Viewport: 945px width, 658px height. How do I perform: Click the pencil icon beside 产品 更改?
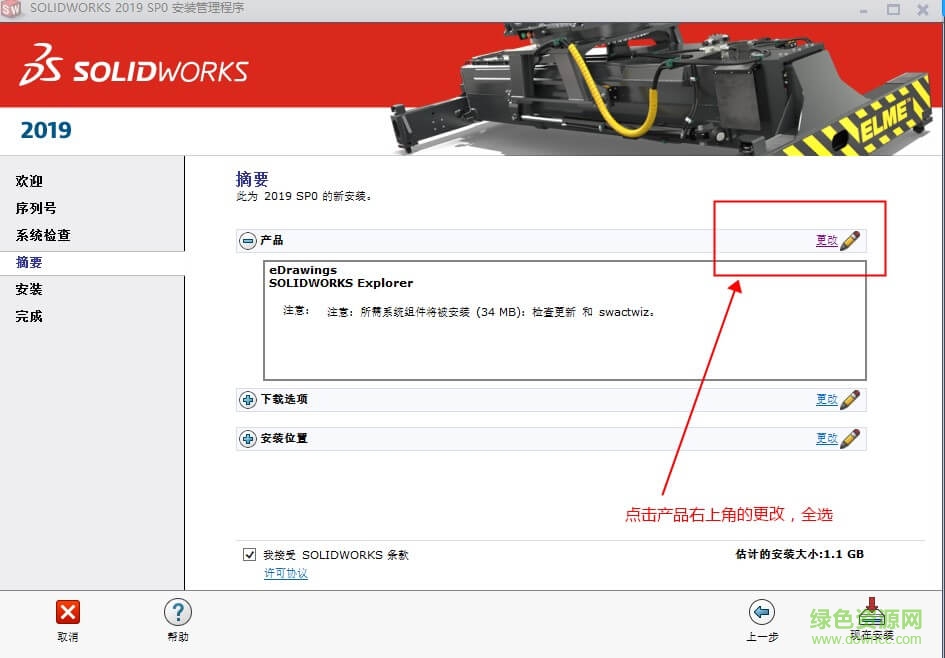point(850,241)
